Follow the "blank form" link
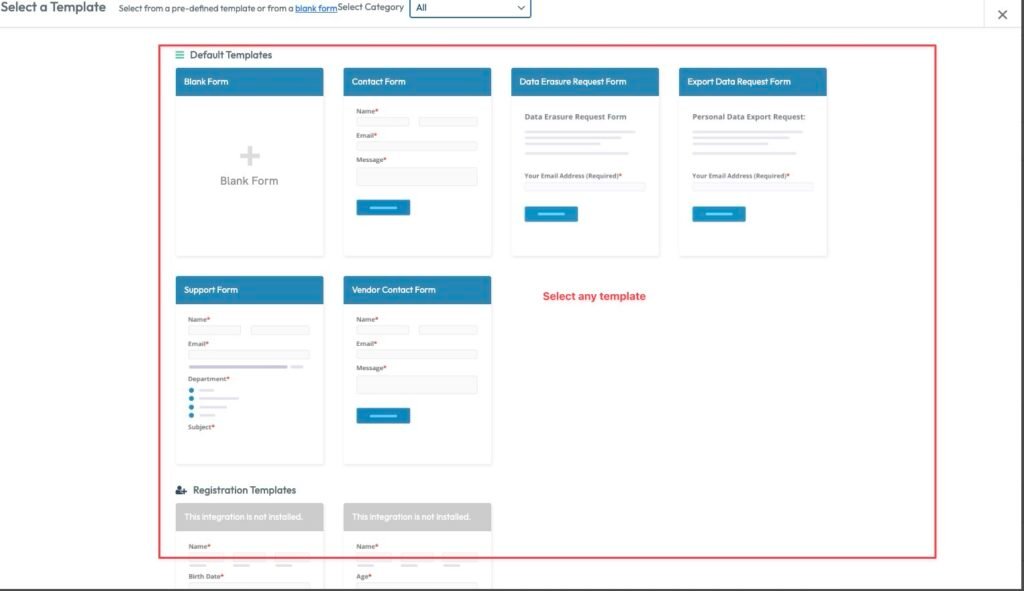Image resolution: width=1024 pixels, height=591 pixels. pyautogui.click(x=315, y=8)
